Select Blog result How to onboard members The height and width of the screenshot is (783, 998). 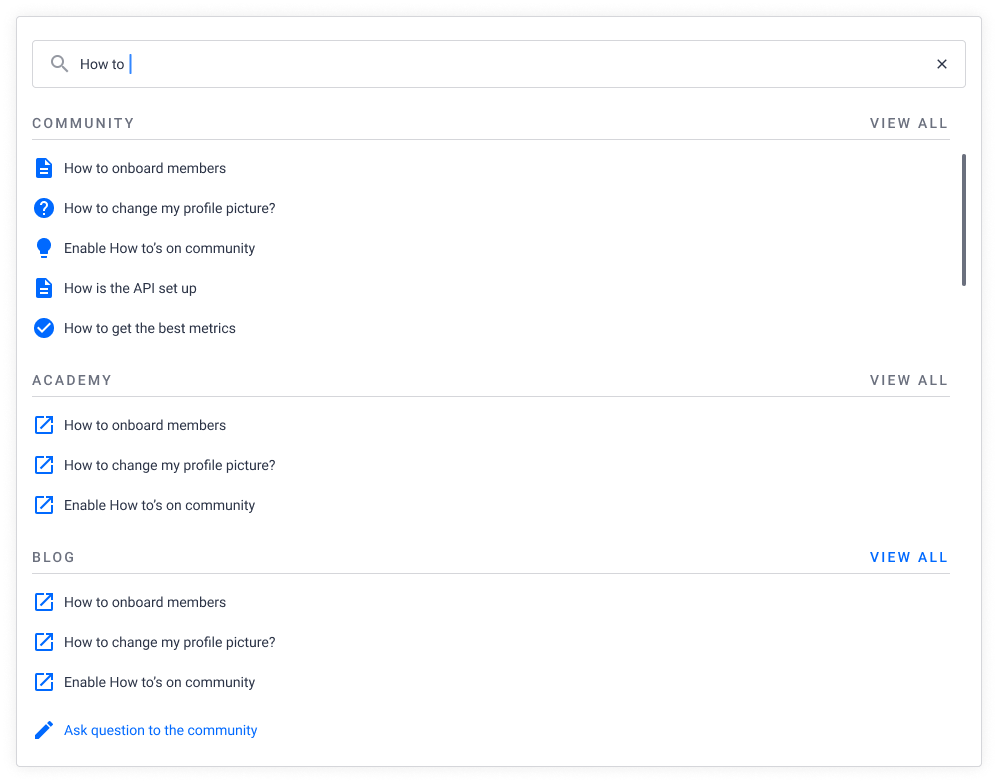coord(144,602)
